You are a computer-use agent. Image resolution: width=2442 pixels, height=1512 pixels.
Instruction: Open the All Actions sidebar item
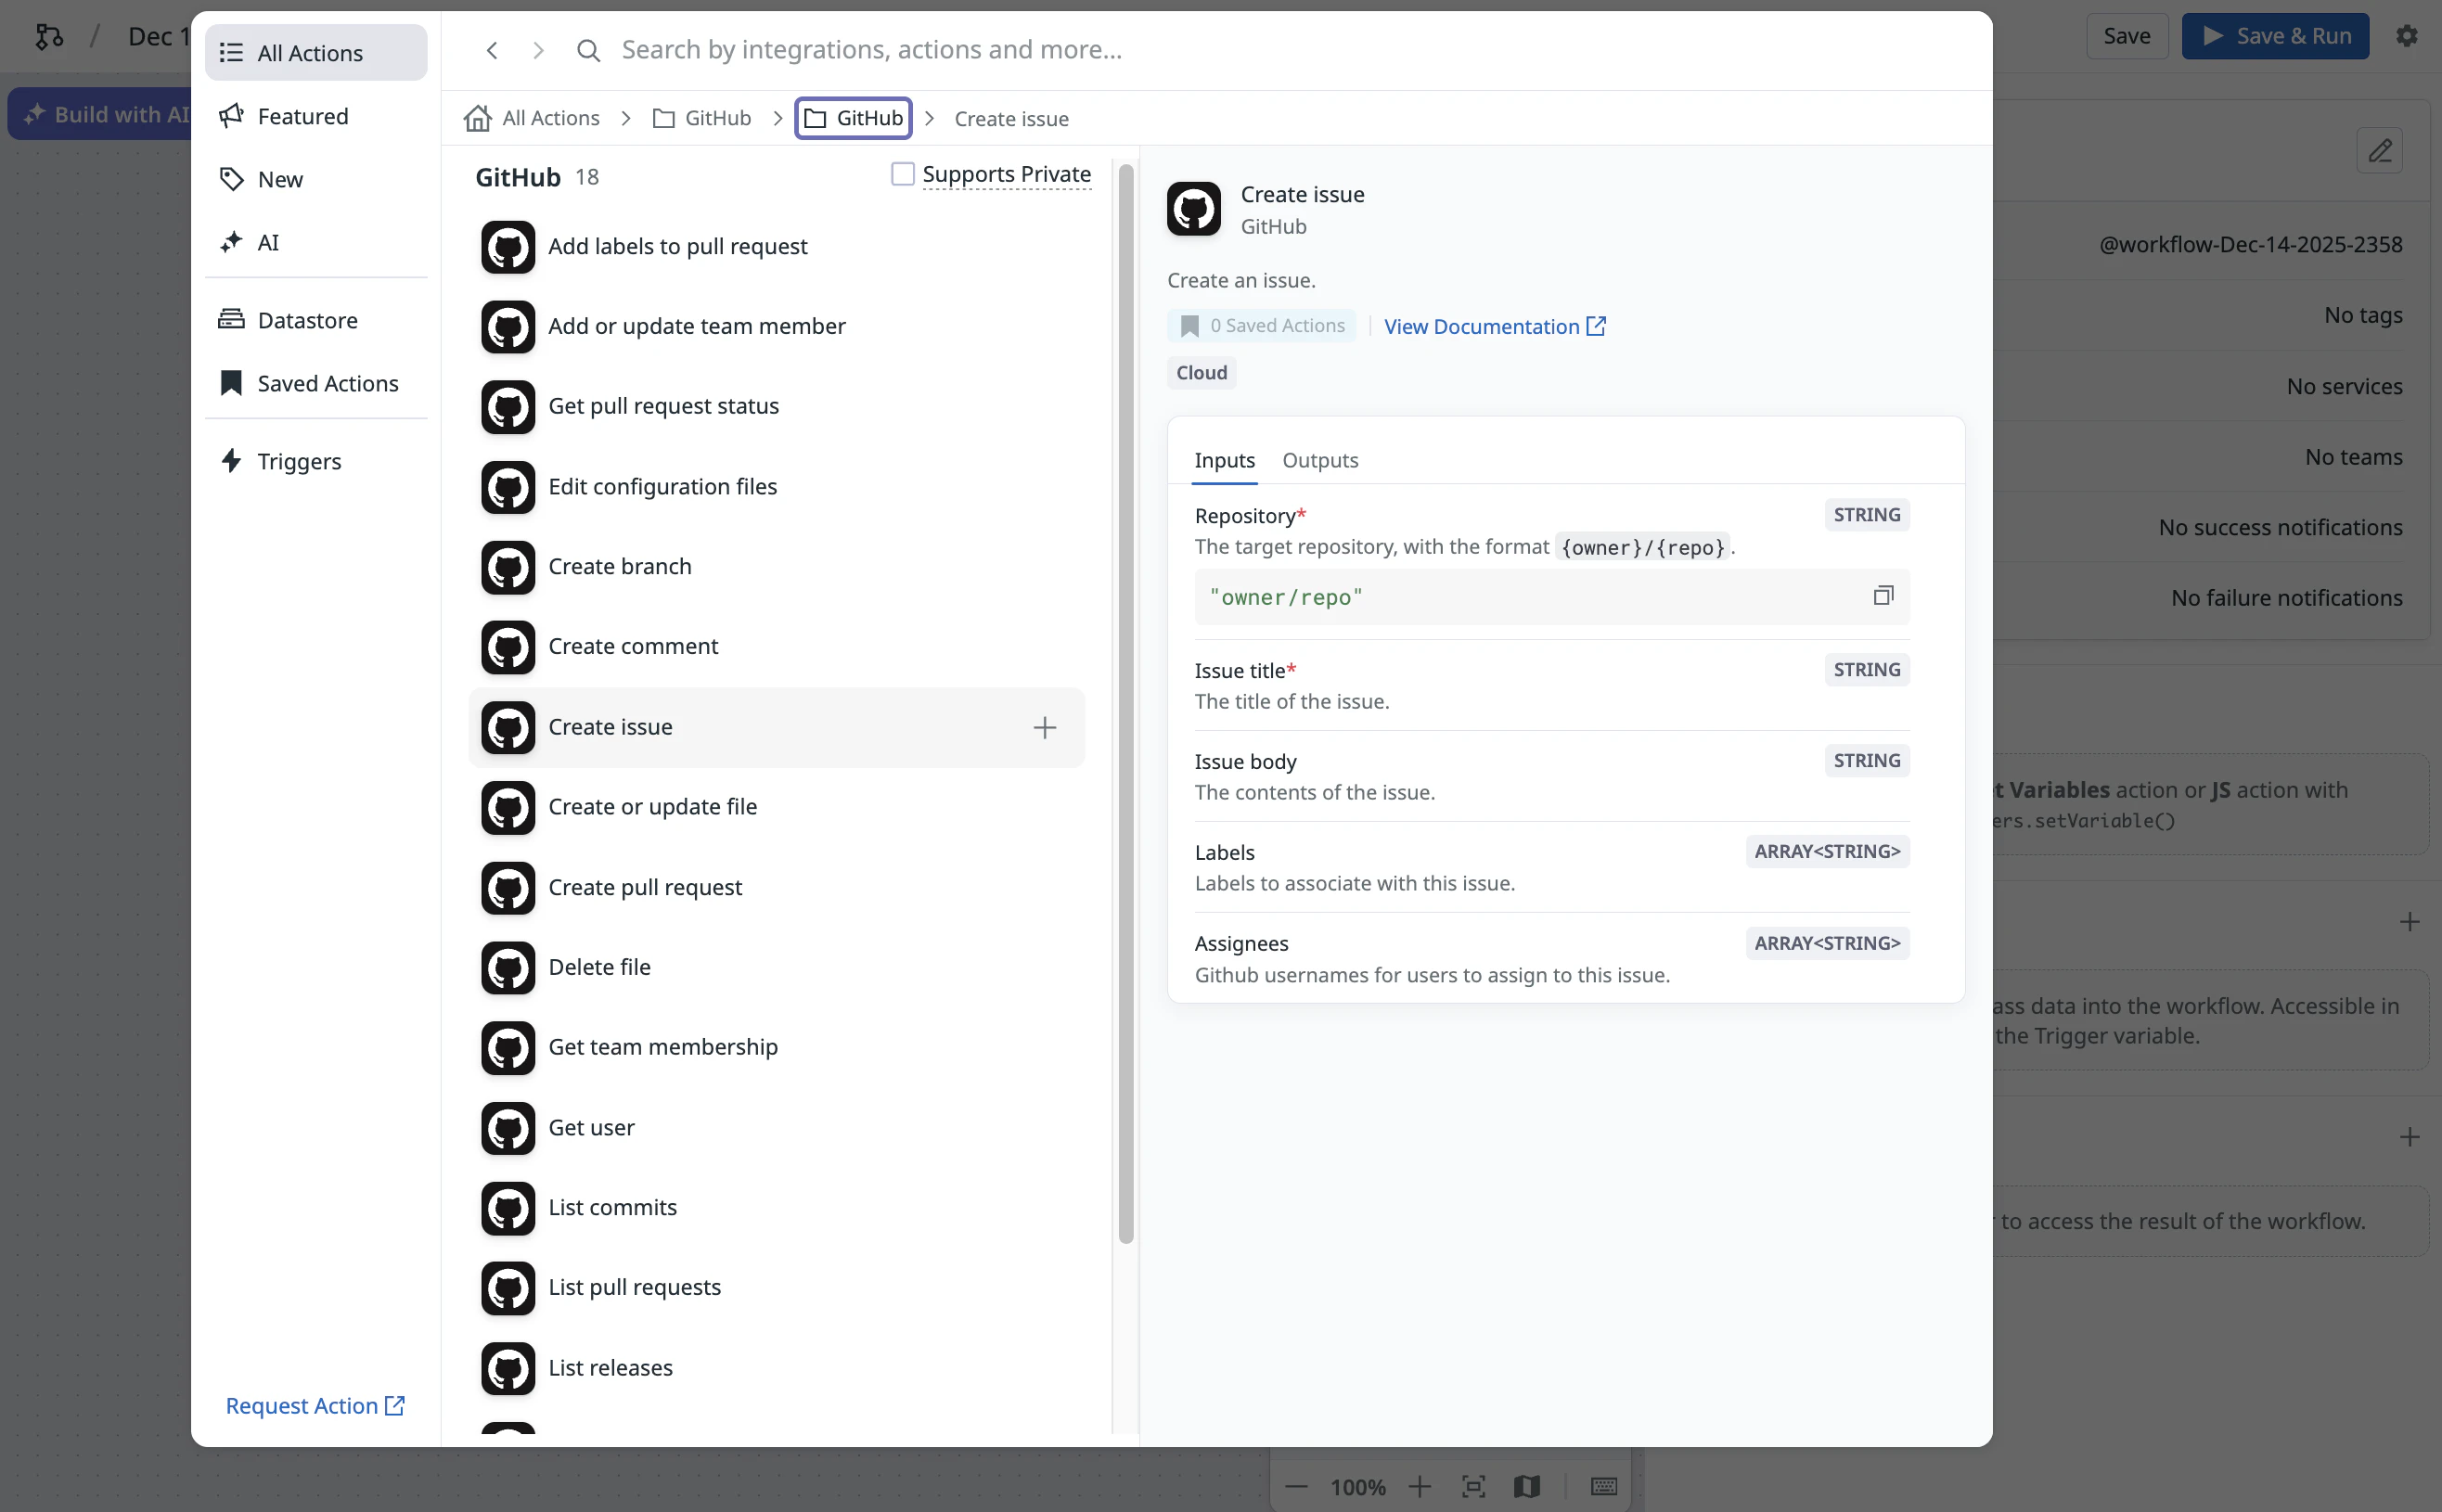(316, 53)
